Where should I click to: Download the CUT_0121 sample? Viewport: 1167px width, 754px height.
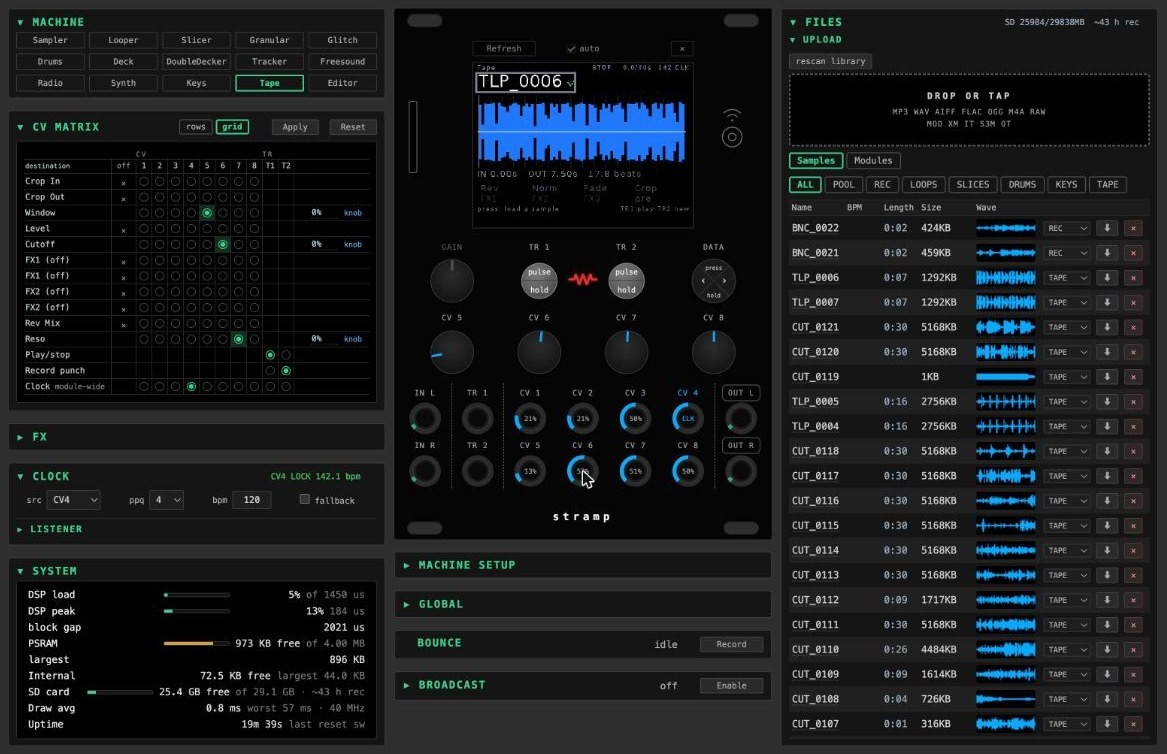pyautogui.click(x=1107, y=328)
